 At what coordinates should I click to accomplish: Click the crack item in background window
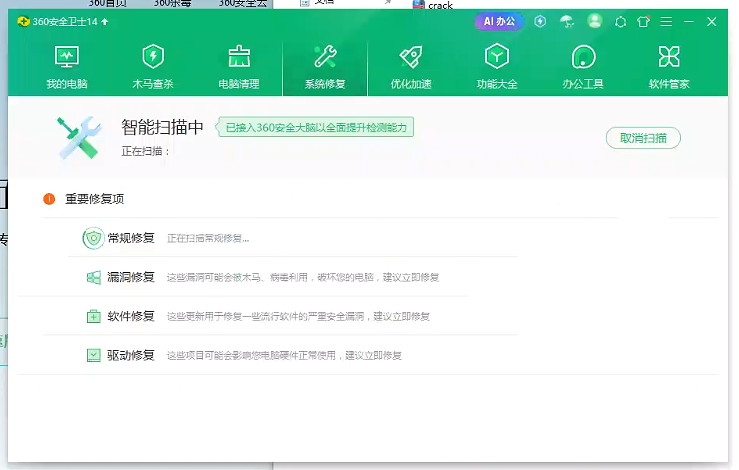[434, 5]
